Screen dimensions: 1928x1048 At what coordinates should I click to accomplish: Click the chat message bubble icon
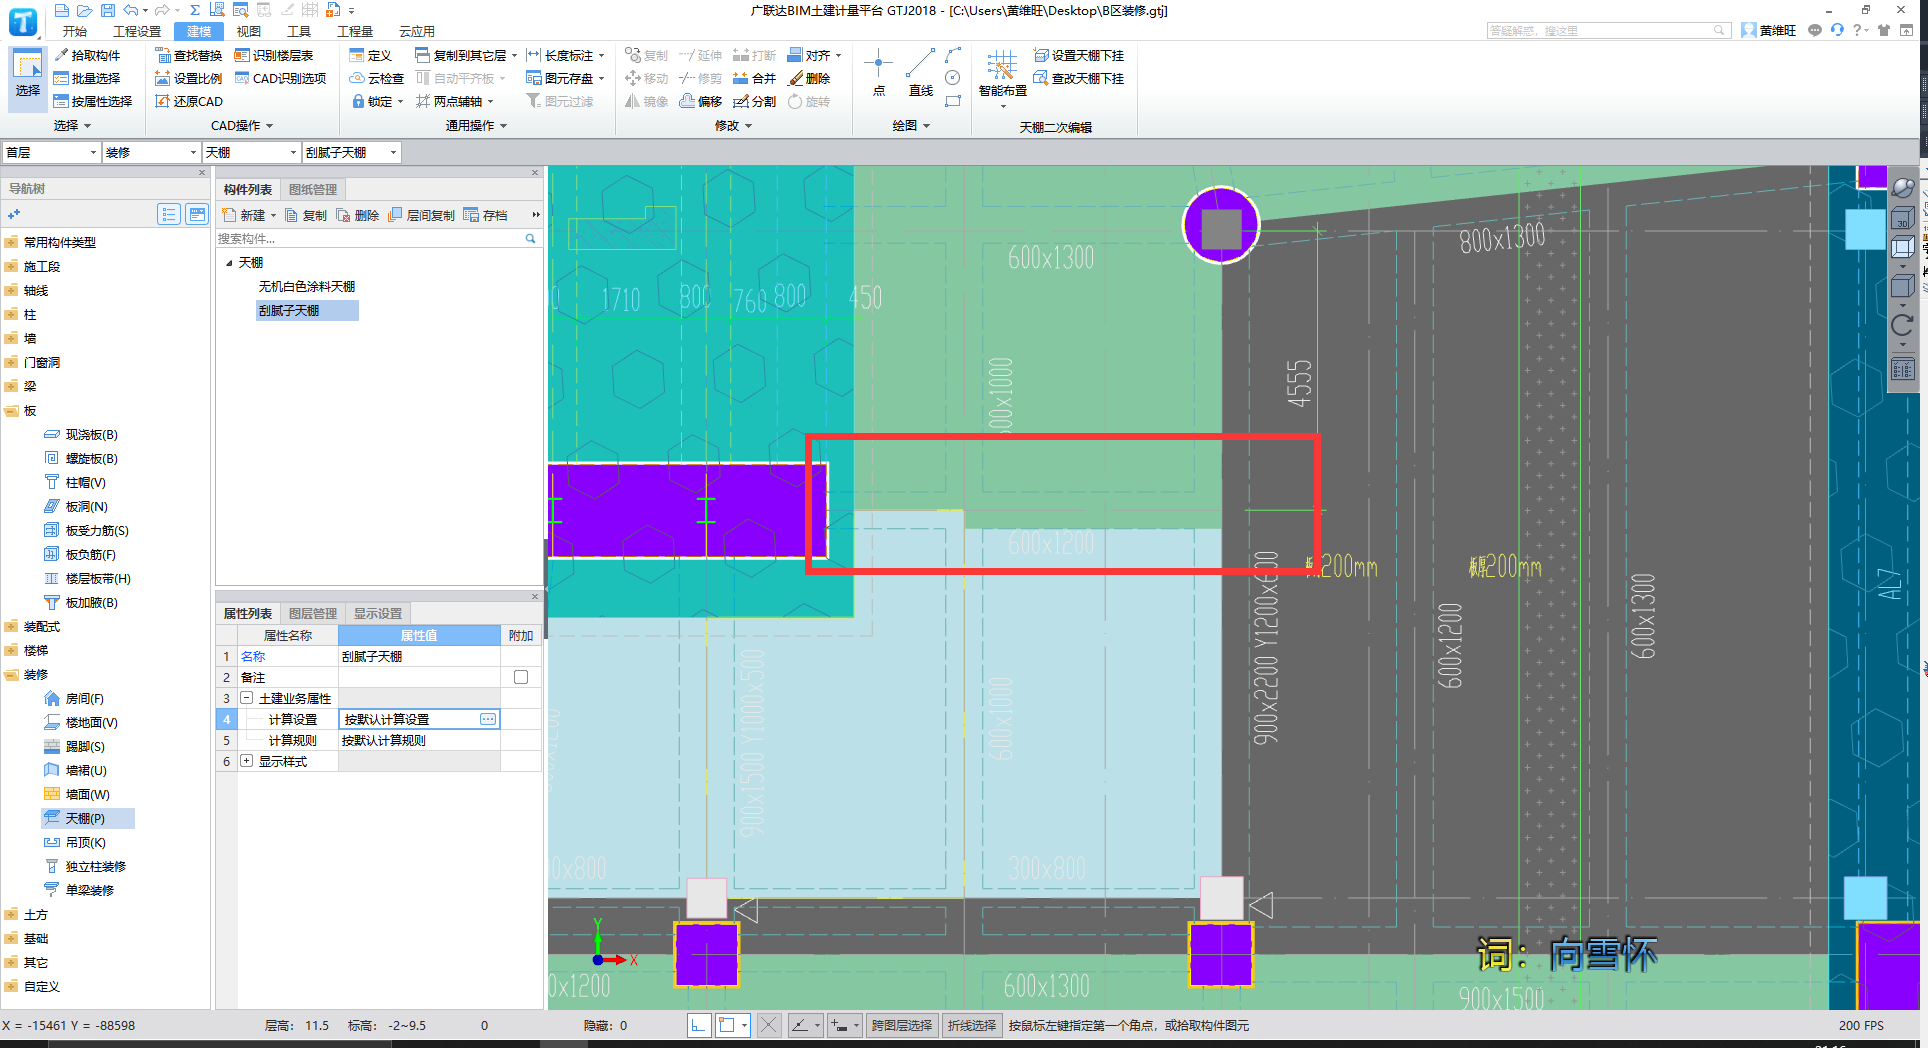pyautogui.click(x=1814, y=30)
